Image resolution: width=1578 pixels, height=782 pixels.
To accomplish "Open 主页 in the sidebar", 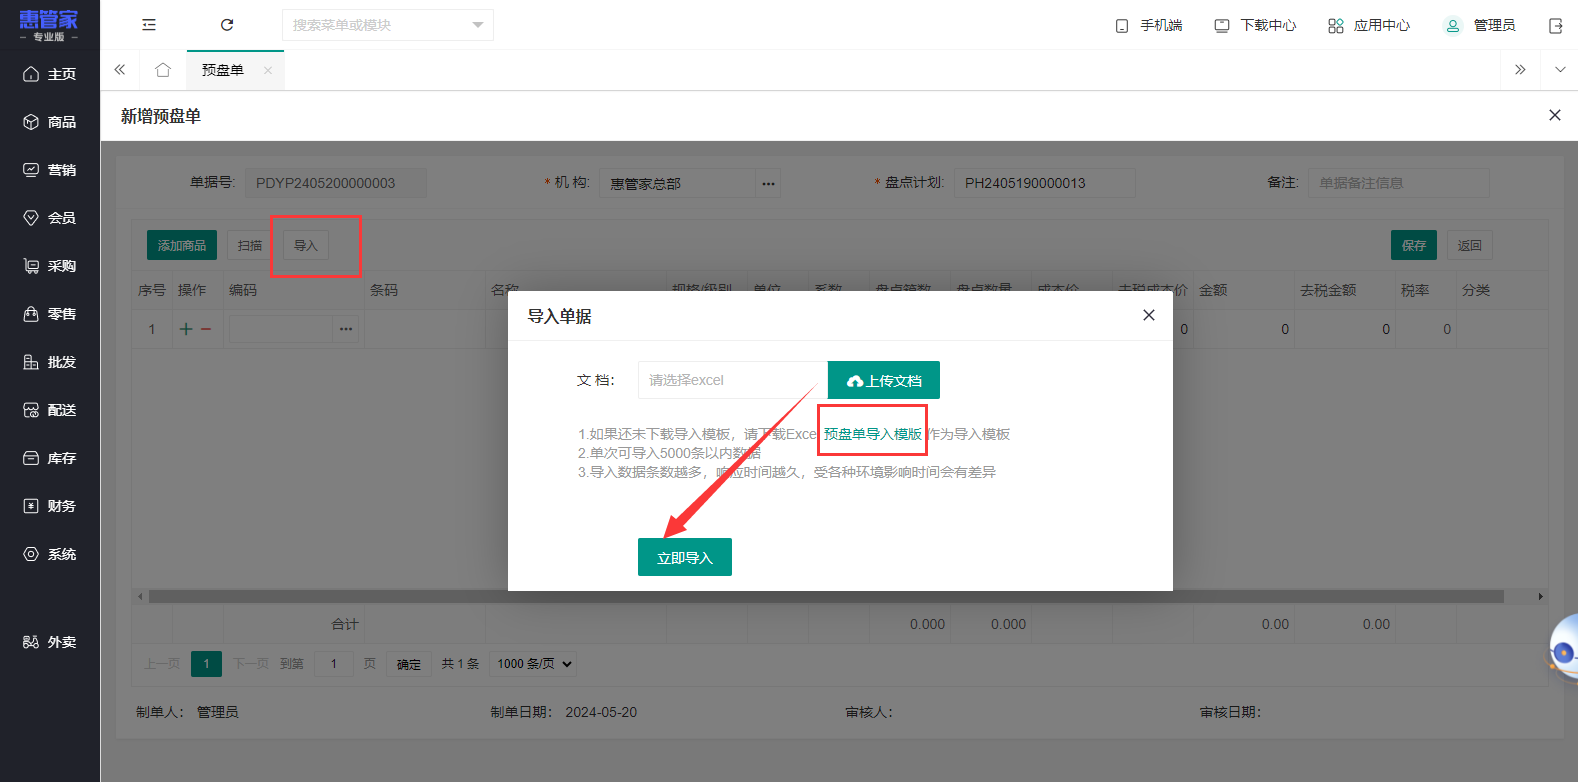I will click(50, 74).
